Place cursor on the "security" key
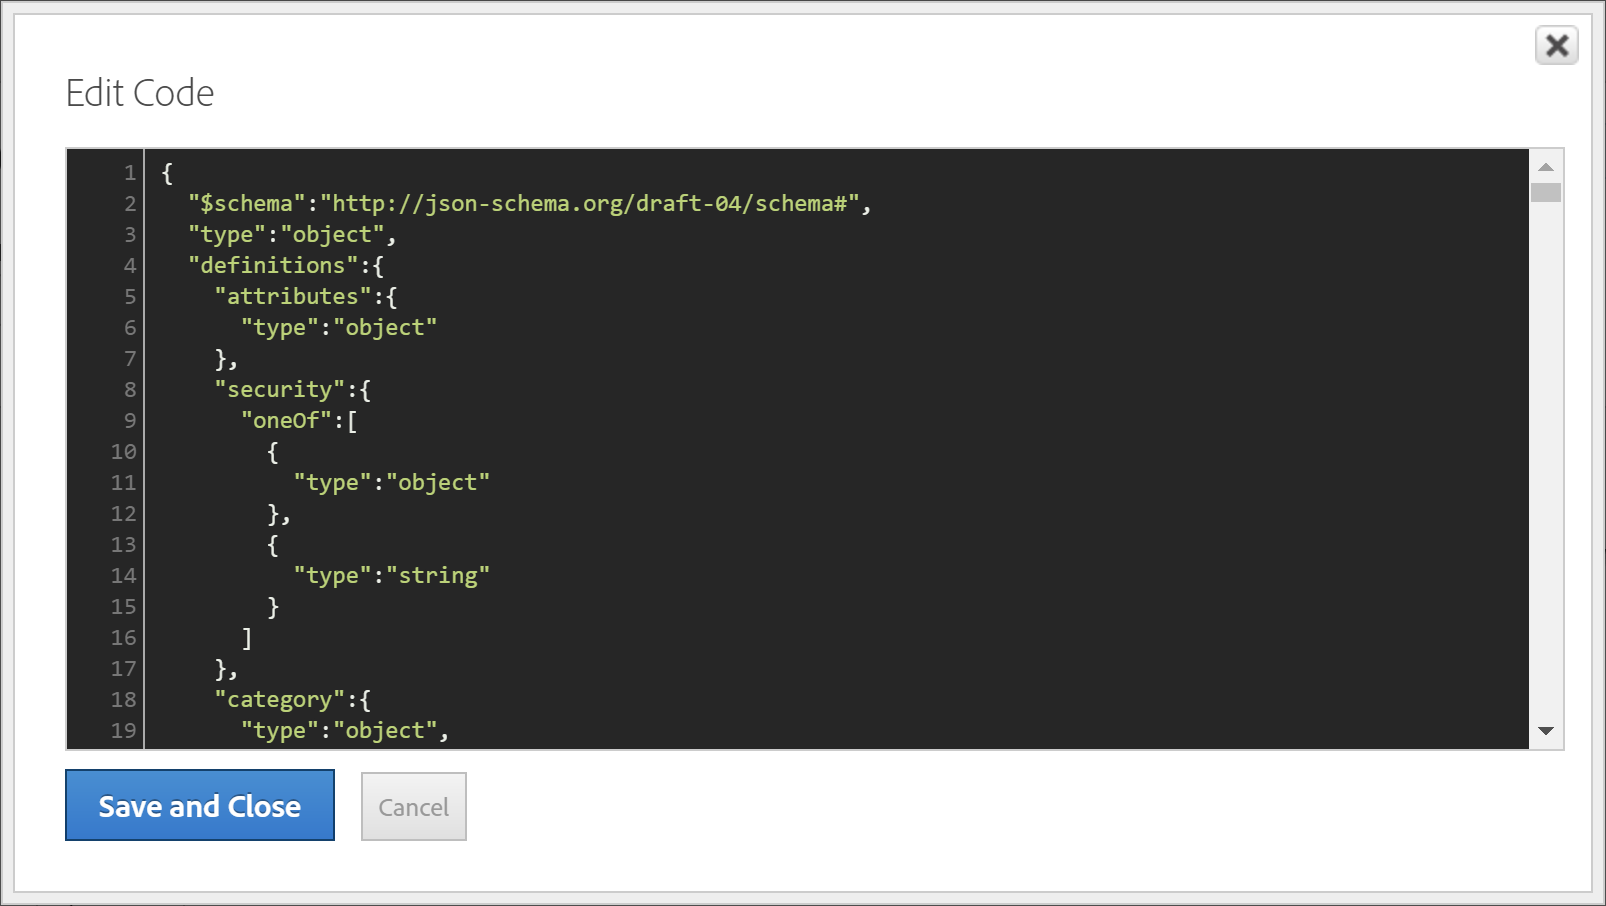 pos(279,390)
